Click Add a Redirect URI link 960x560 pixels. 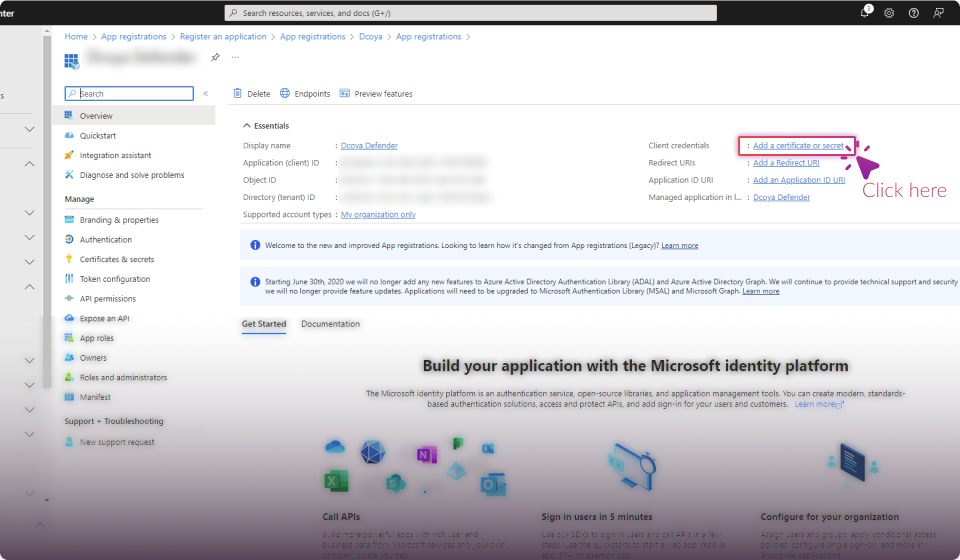(x=786, y=163)
